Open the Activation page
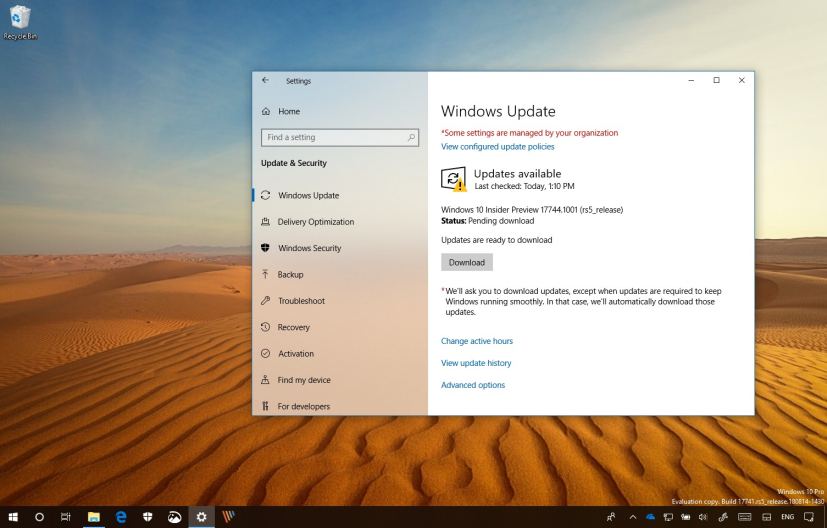The width and height of the screenshot is (827, 528). (x=287, y=353)
